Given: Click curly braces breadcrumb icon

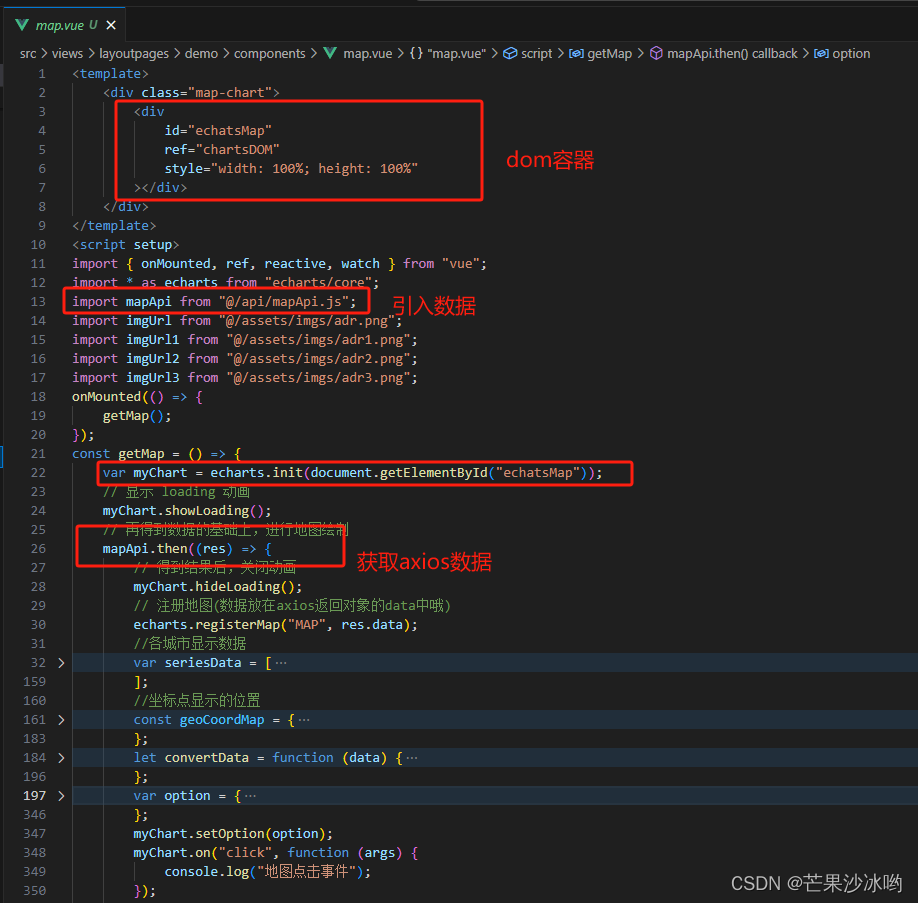Looking at the screenshot, I should click(x=416, y=53).
